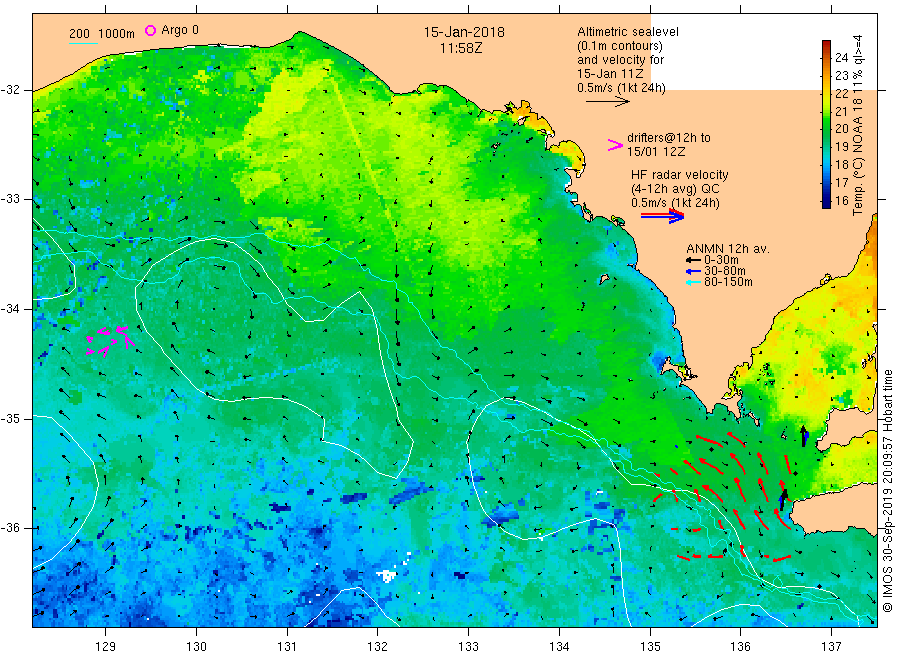Click the longitude label 134
This screenshot has width=900, height=660.
click(559, 646)
